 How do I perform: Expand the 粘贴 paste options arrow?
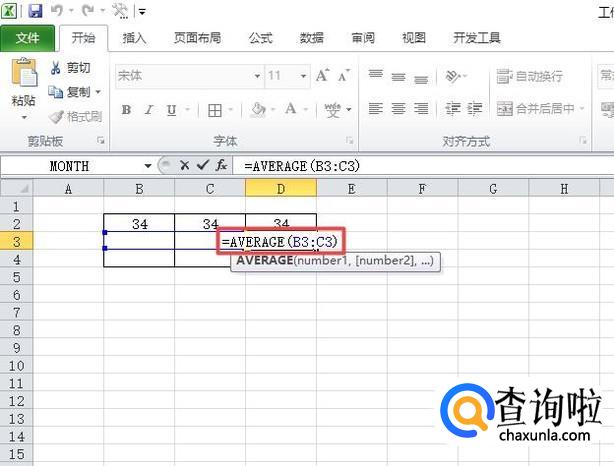click(x=24, y=117)
